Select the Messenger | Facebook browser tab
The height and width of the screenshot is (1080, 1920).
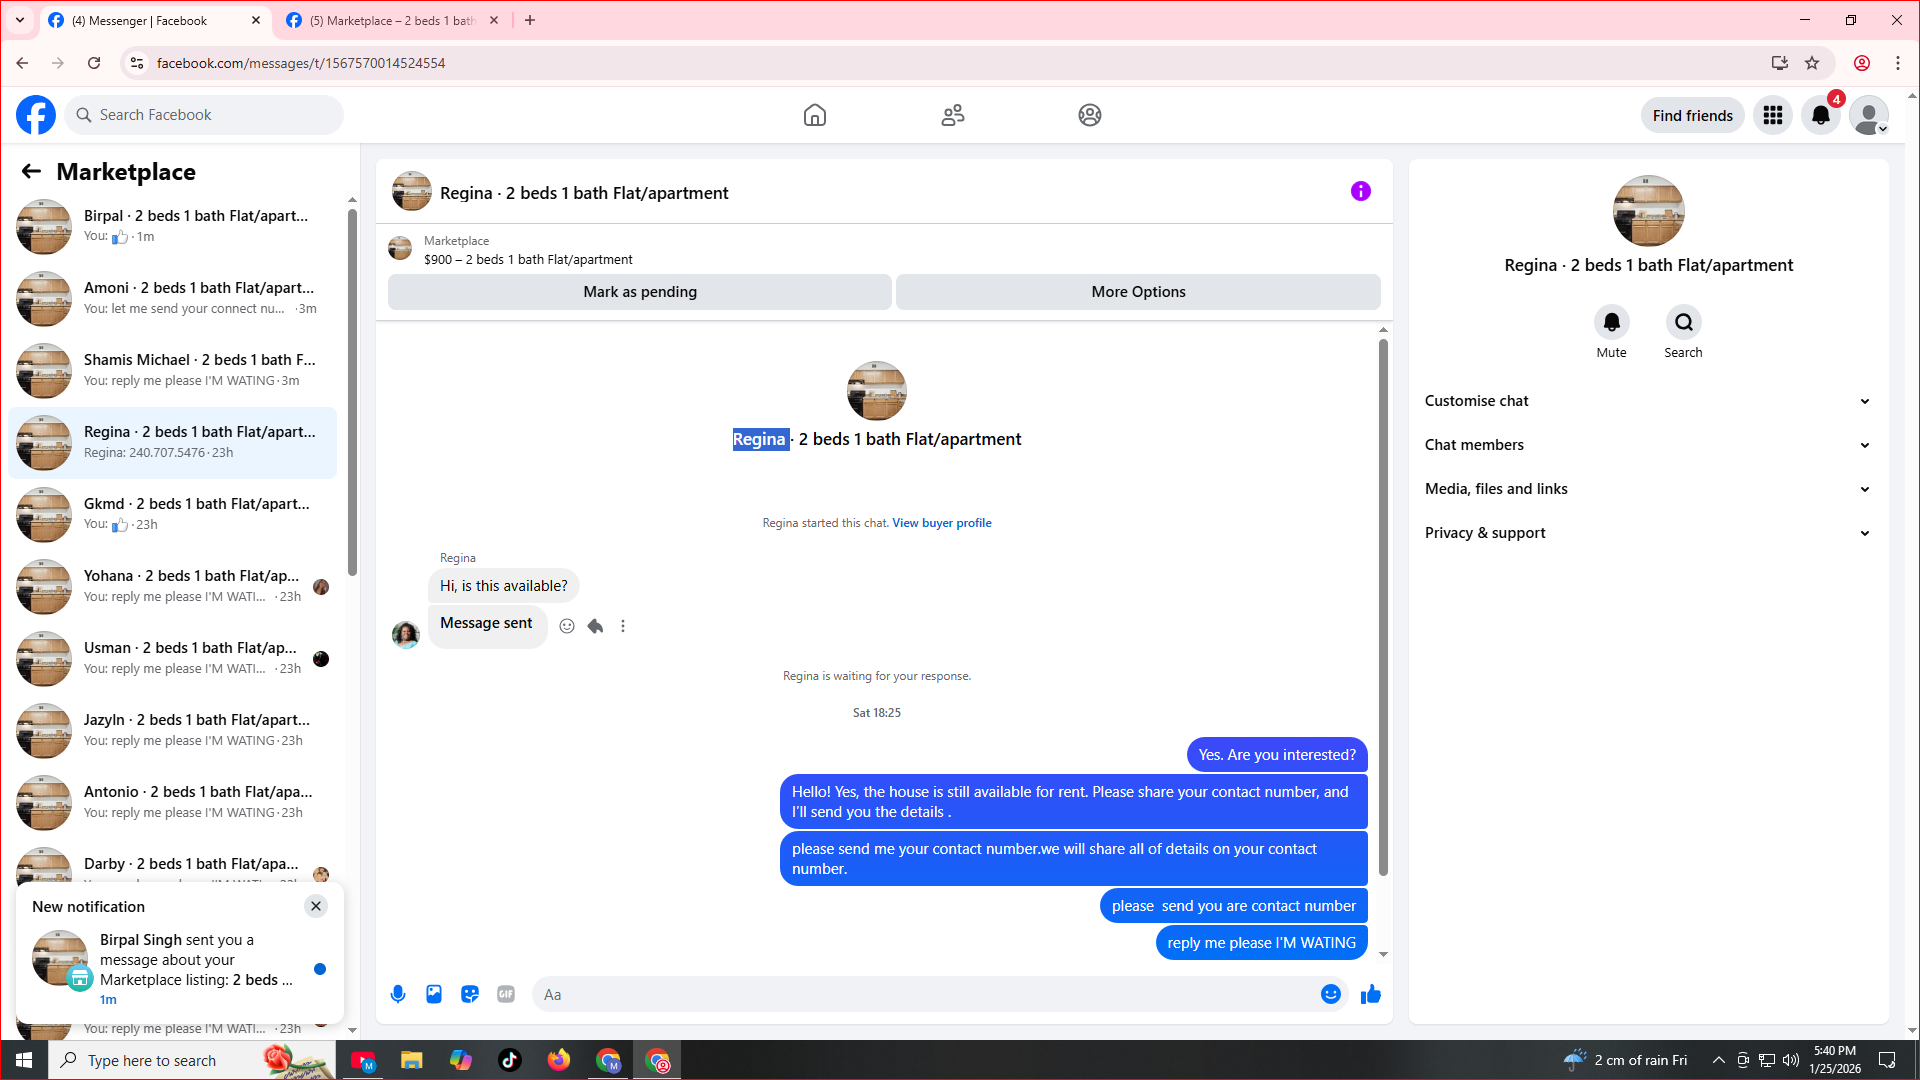pyautogui.click(x=155, y=20)
